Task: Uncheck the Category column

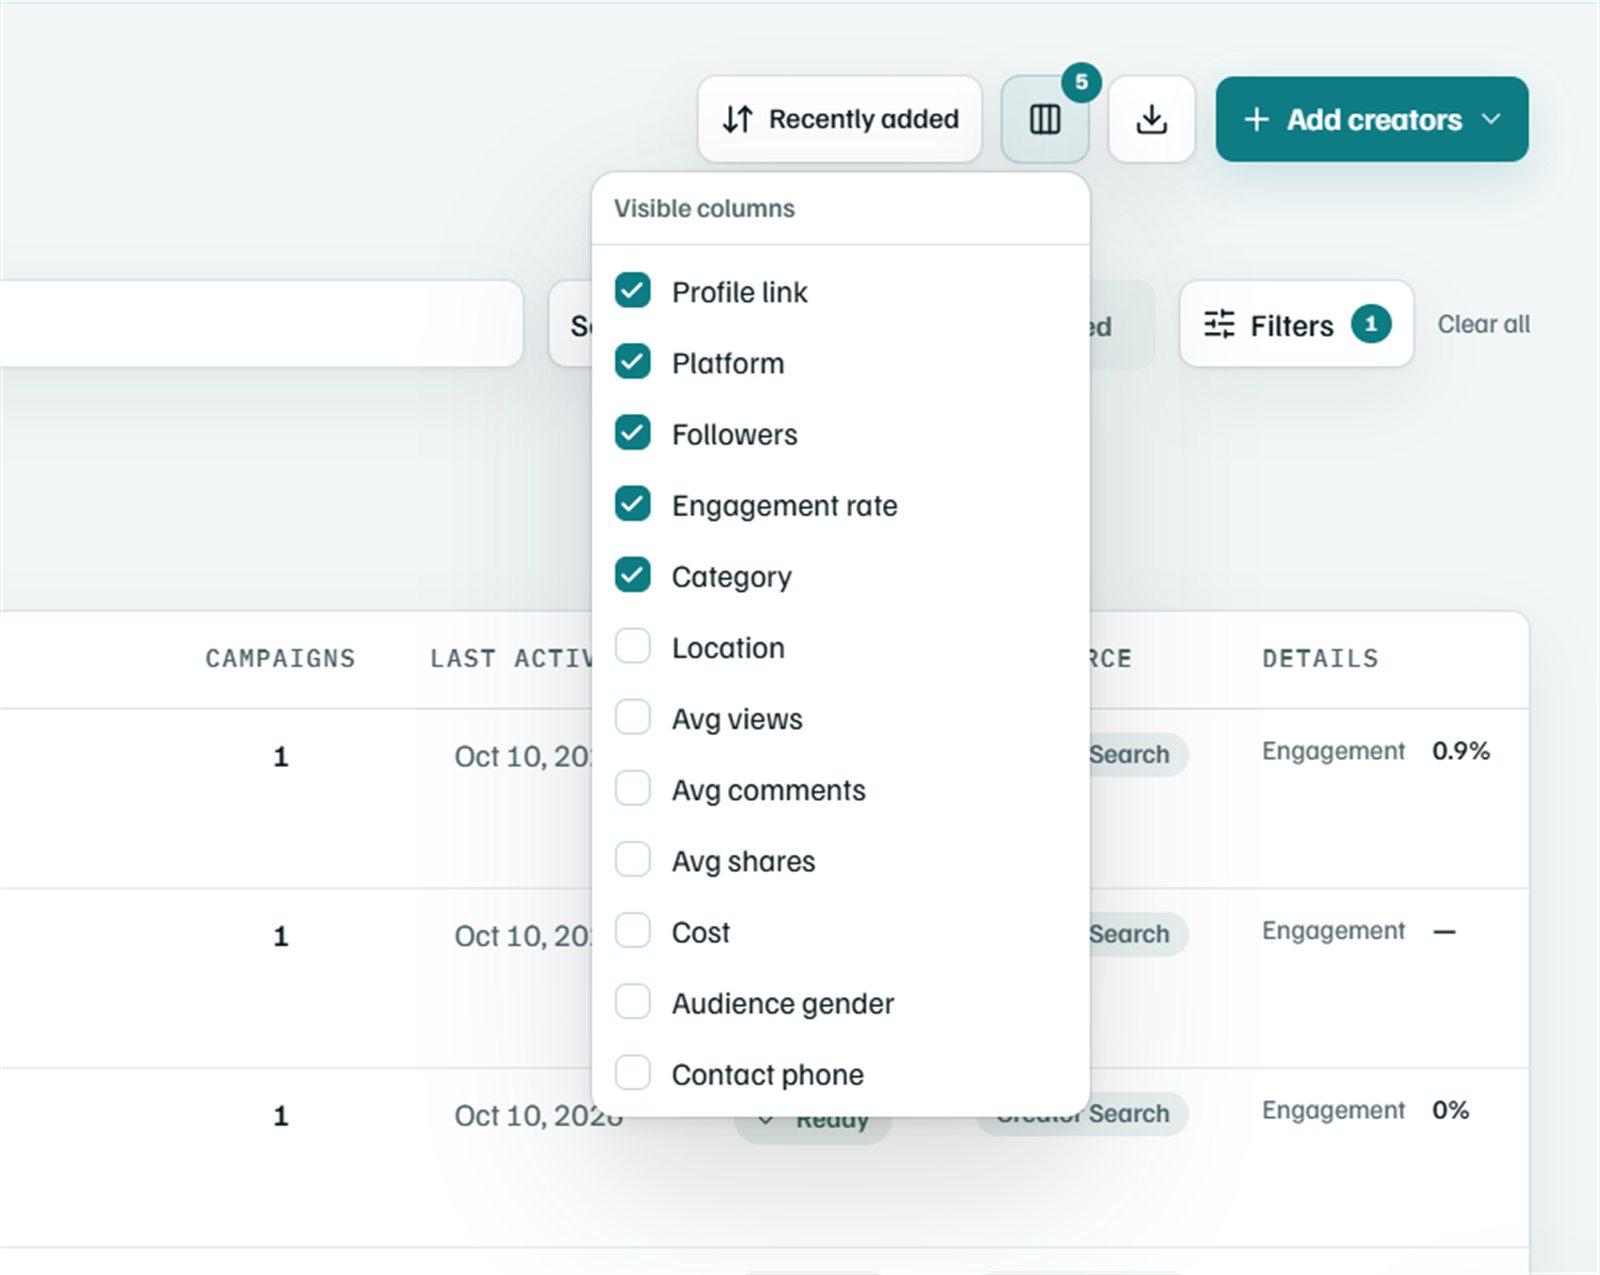Action: (x=633, y=575)
